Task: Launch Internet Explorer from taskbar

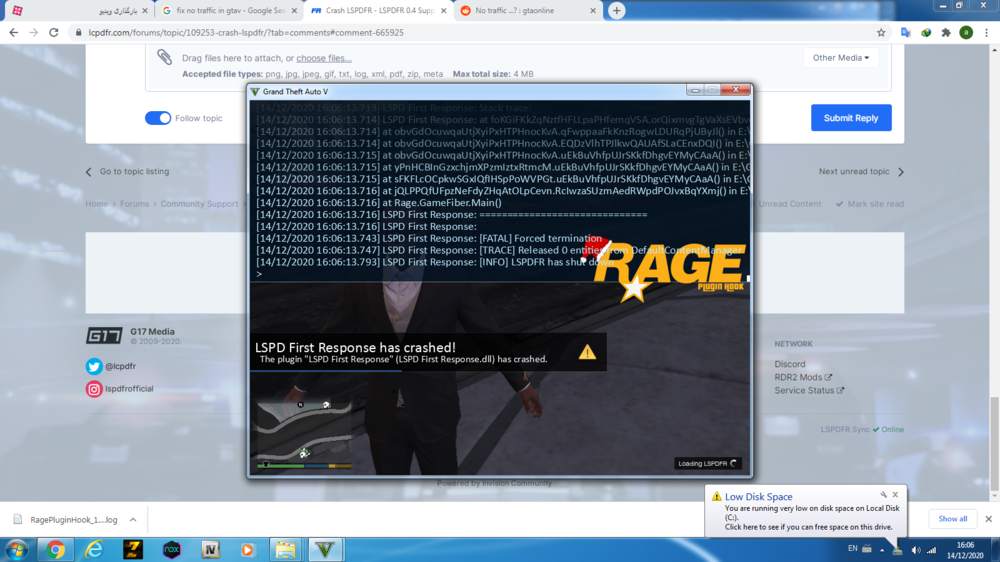Action: [x=94, y=549]
